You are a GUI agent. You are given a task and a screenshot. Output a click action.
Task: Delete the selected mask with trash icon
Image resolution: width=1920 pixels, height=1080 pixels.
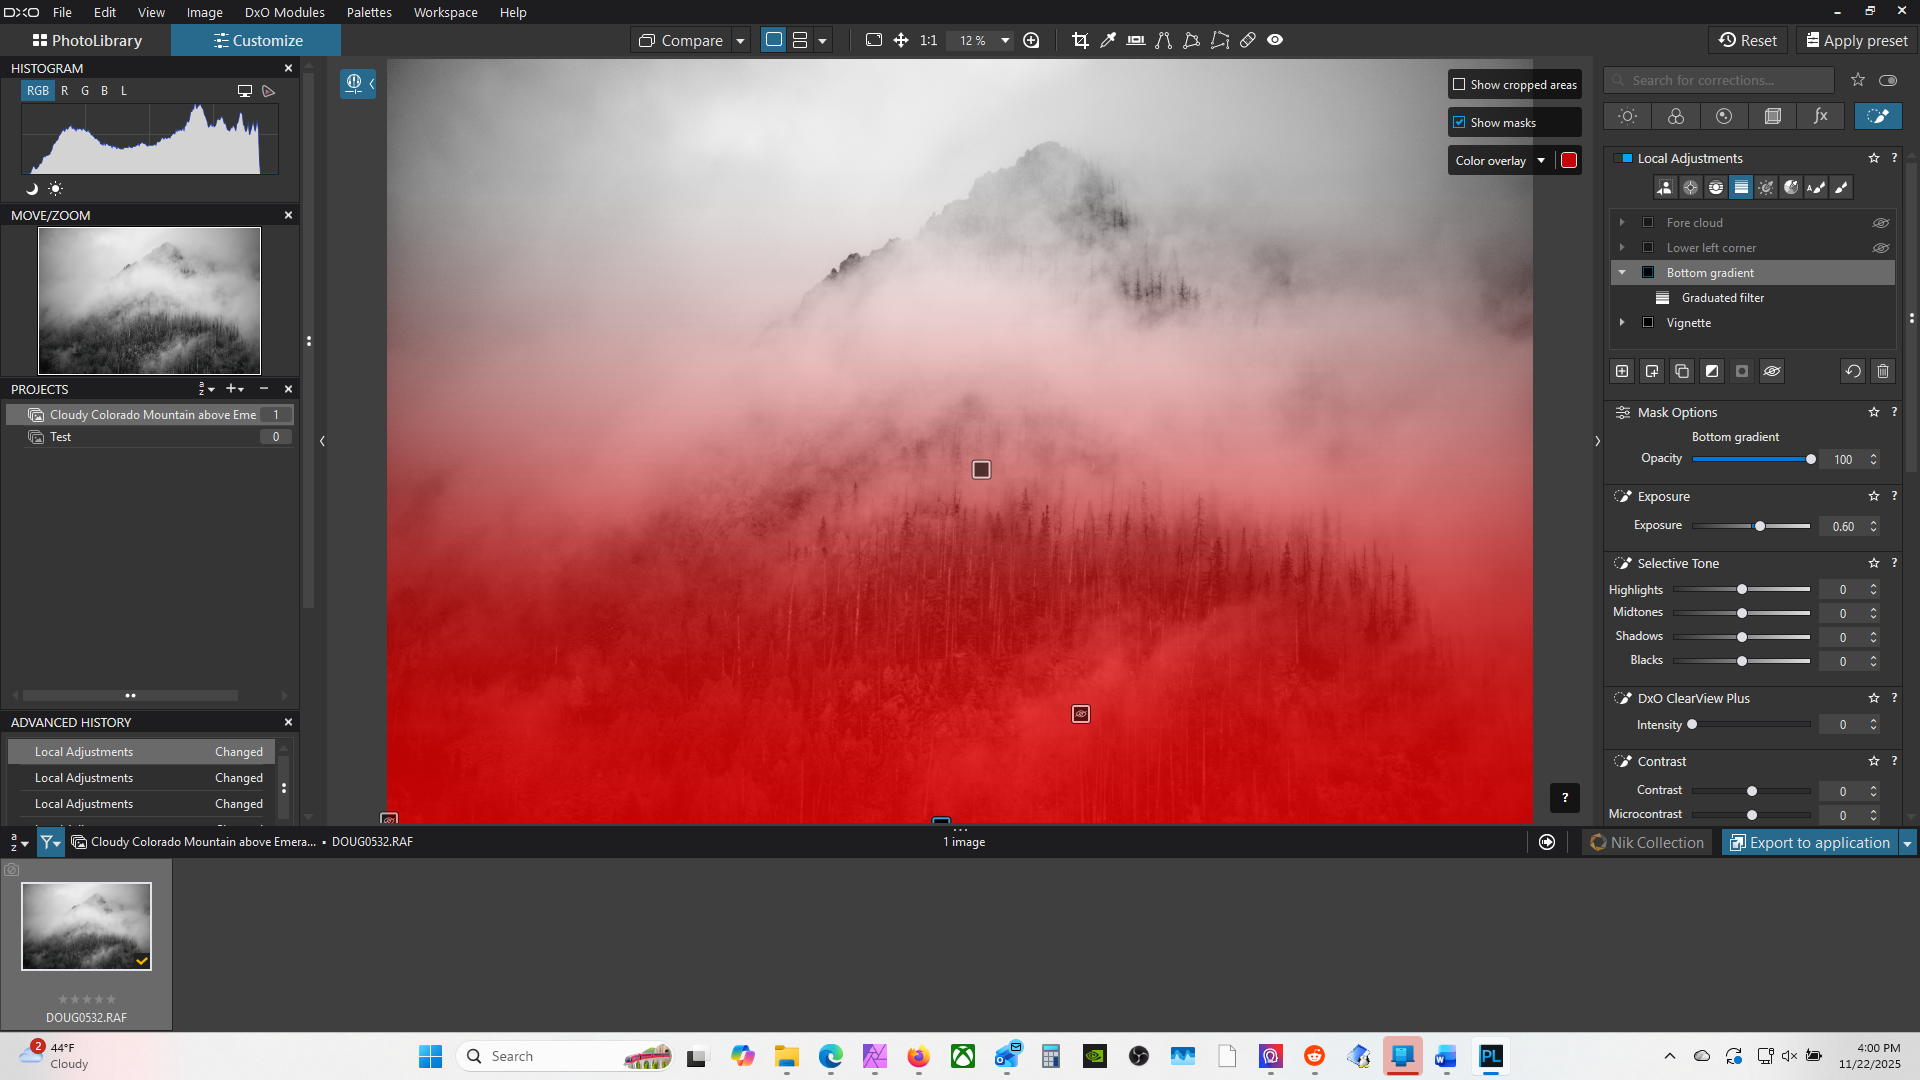click(x=1883, y=371)
